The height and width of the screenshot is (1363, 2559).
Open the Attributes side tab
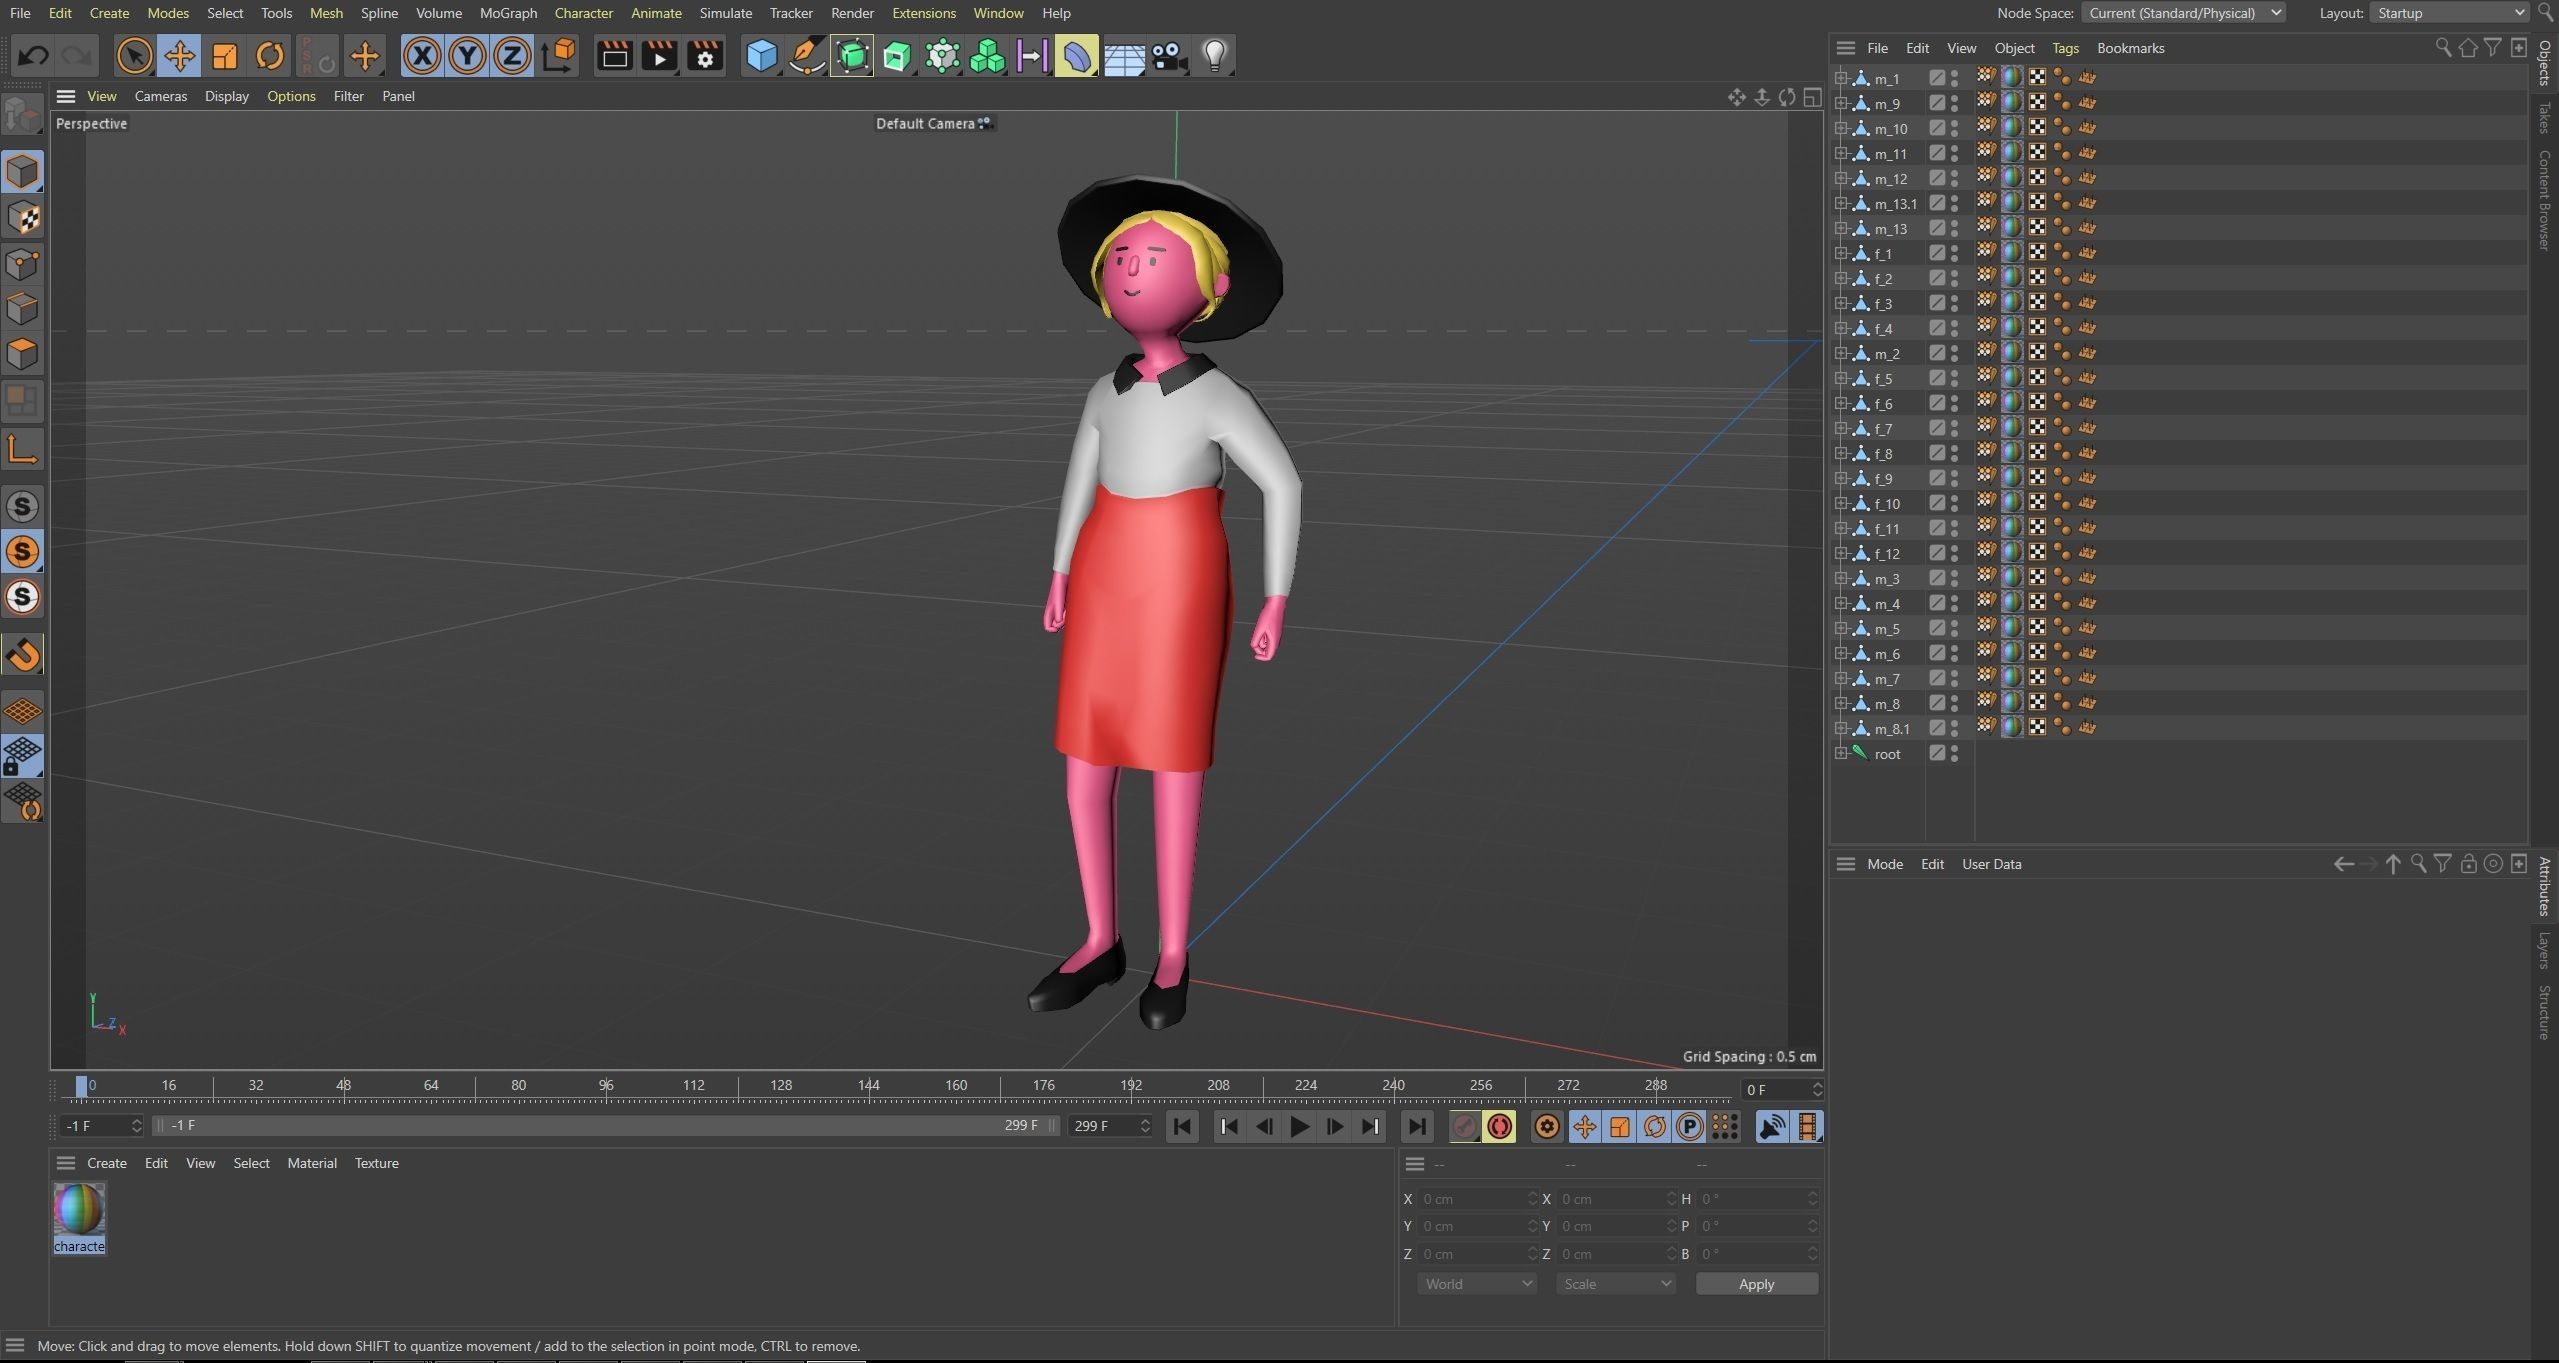pyautogui.click(x=2545, y=886)
